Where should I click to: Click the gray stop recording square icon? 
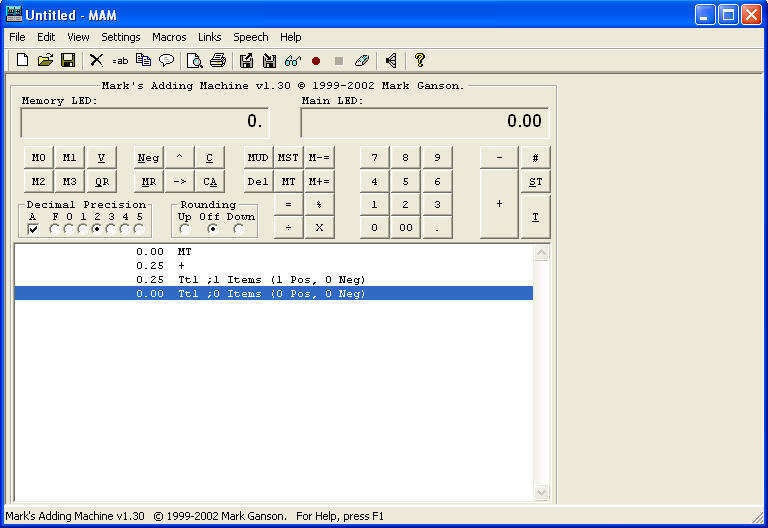tap(338, 61)
